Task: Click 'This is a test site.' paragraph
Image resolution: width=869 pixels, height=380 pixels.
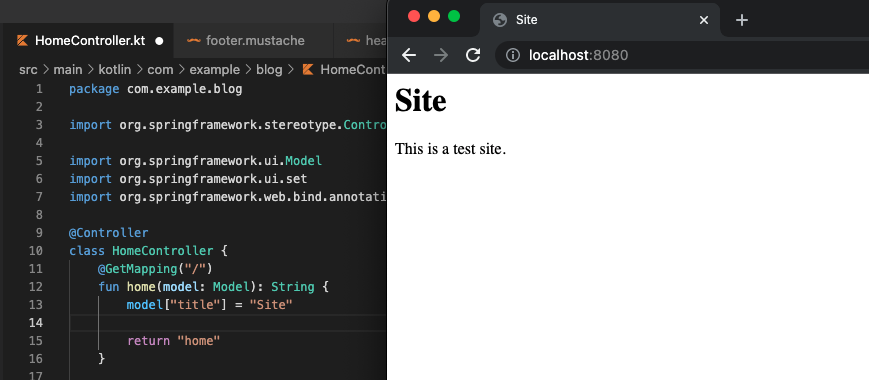Action: pyautogui.click(x=450, y=148)
